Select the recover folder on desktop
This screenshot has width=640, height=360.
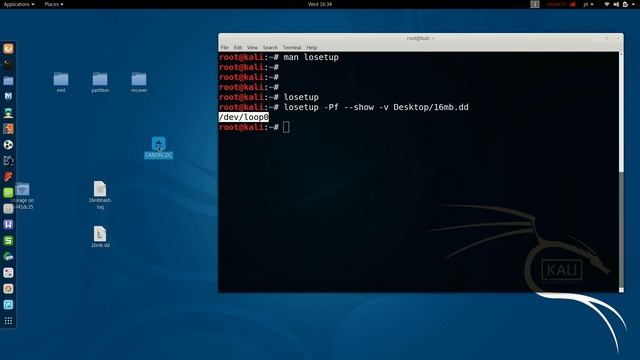(139, 82)
